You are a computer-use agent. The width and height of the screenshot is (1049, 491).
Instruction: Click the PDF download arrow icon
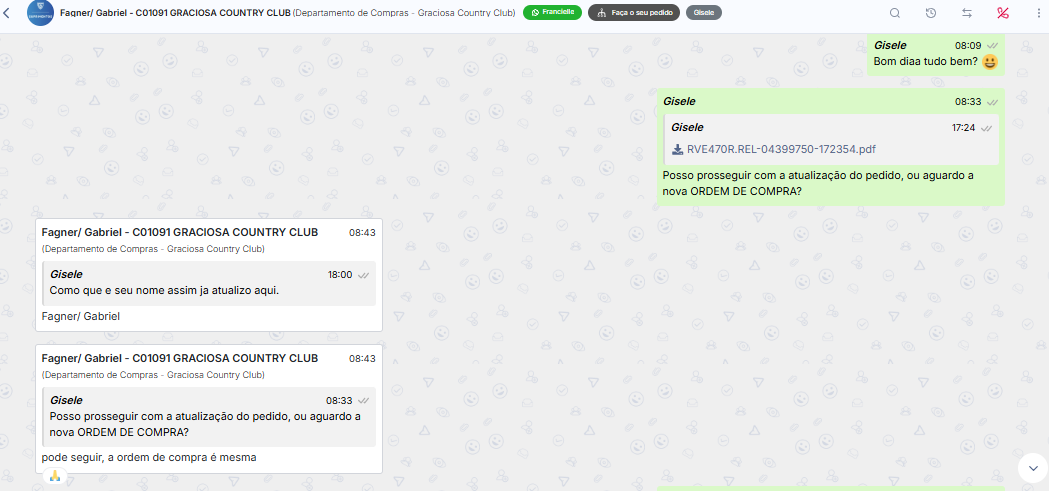click(x=677, y=149)
